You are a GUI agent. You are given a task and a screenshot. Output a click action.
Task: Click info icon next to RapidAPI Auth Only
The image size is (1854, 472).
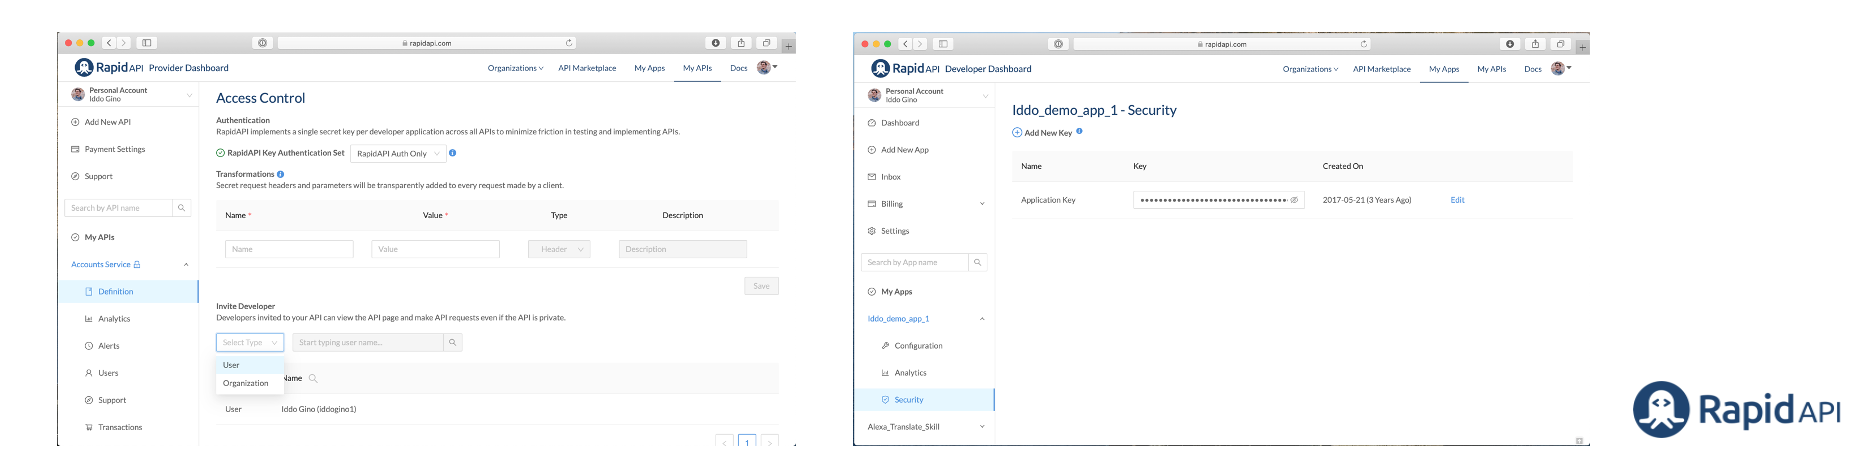click(x=453, y=153)
